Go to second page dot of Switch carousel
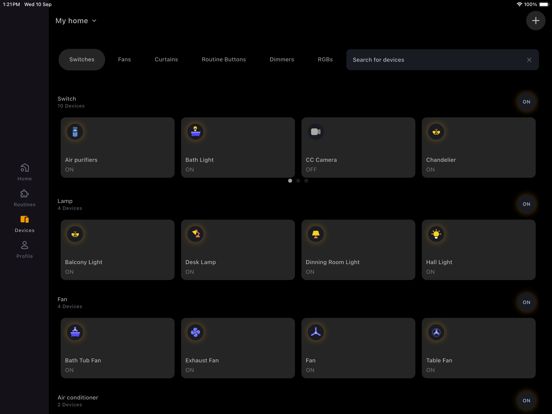The image size is (552, 414). pos(298,181)
